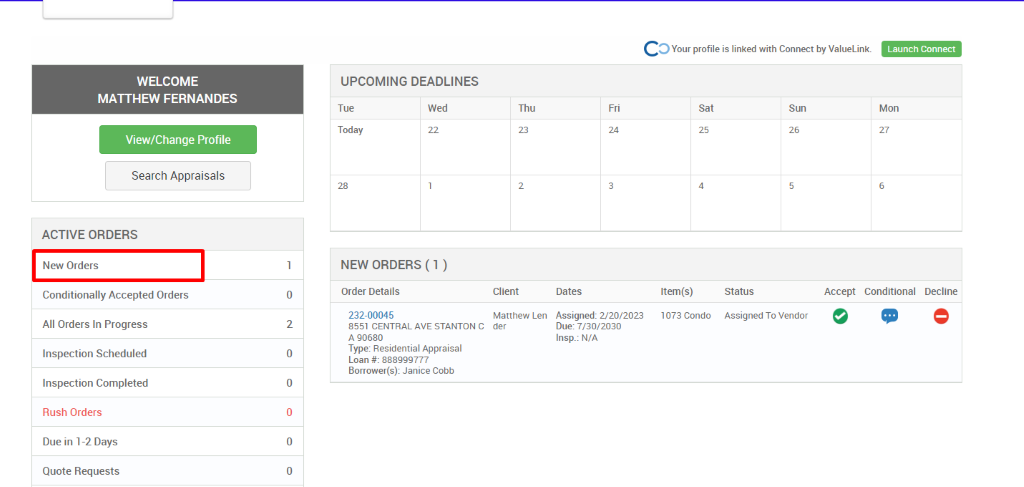Image resolution: width=1024 pixels, height=487 pixels.
Task: Open Conditionally Accepted Orders list
Action: [x=167, y=295]
